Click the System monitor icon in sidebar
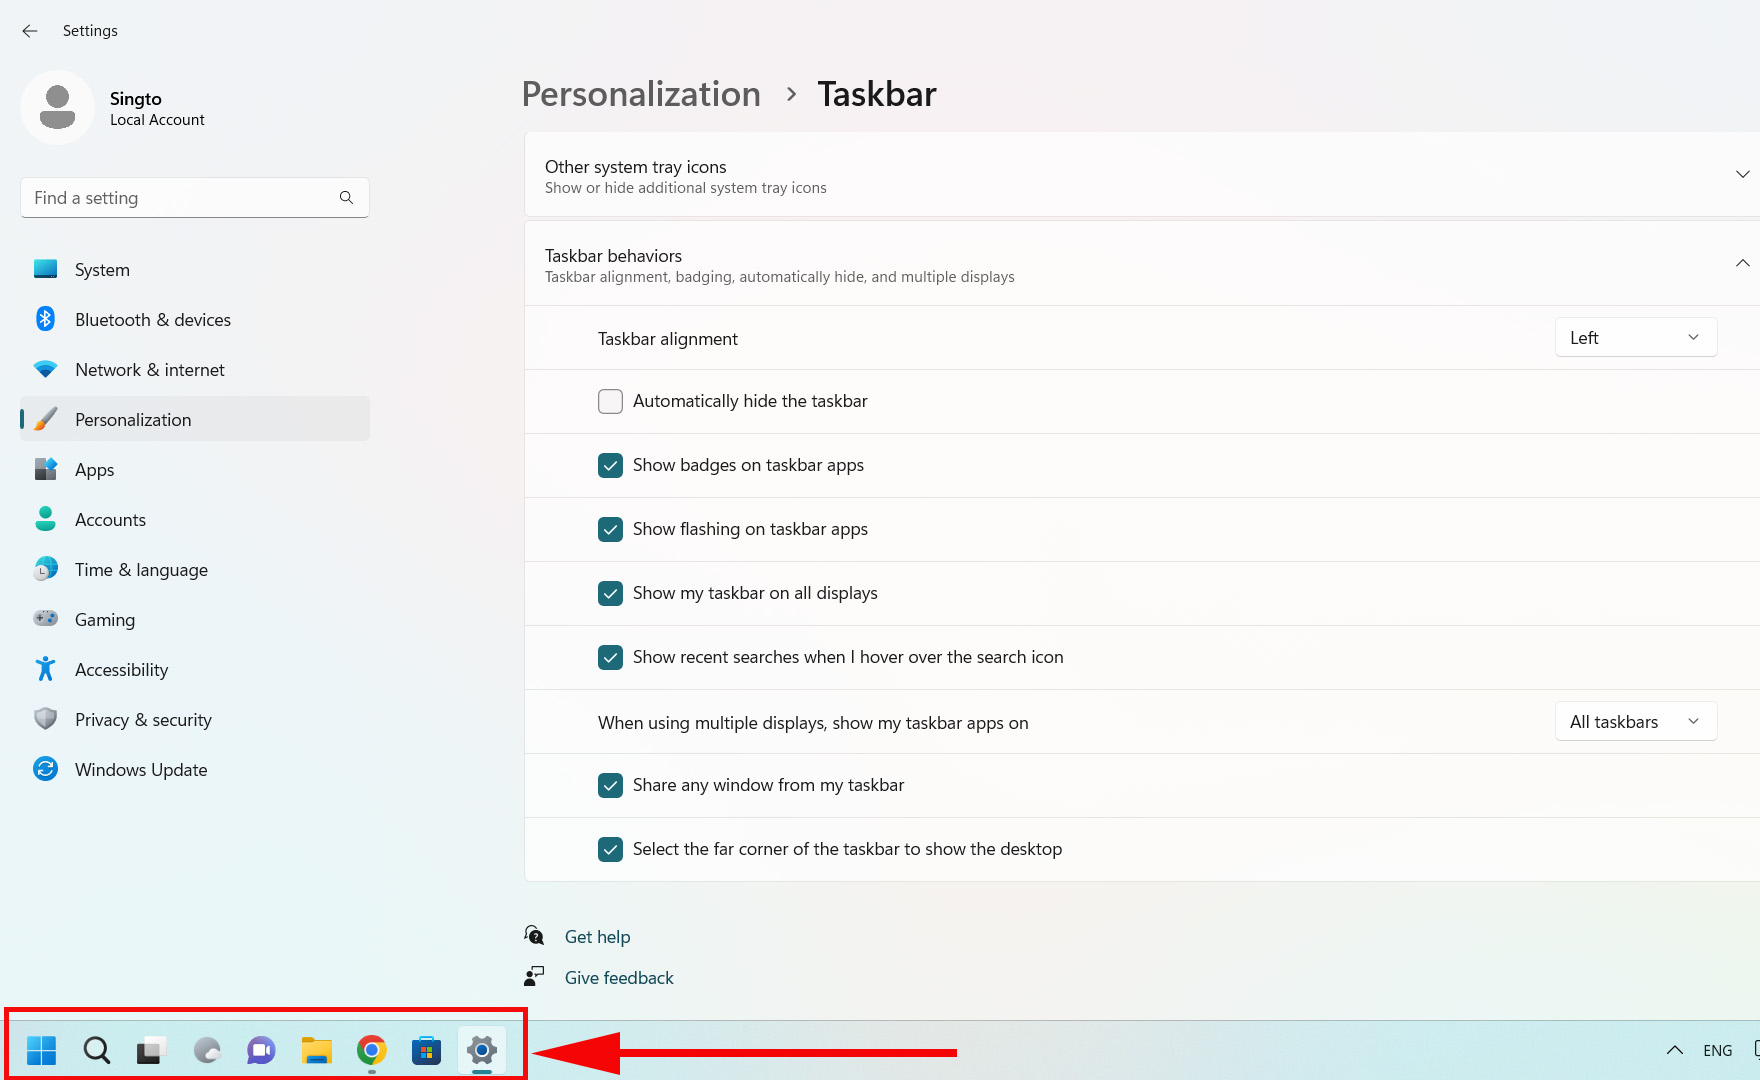Viewport: 1760px width, 1080px height. 45,269
